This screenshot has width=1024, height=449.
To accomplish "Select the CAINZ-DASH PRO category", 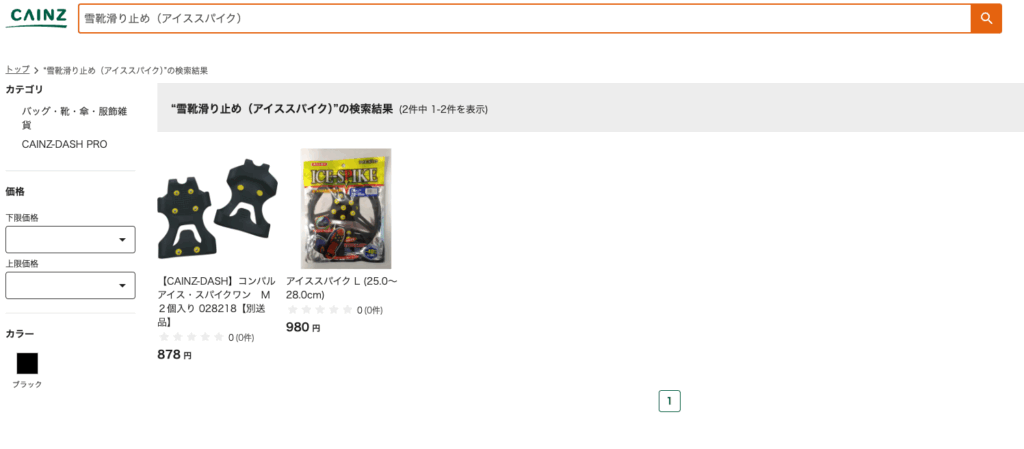I will tap(65, 144).
